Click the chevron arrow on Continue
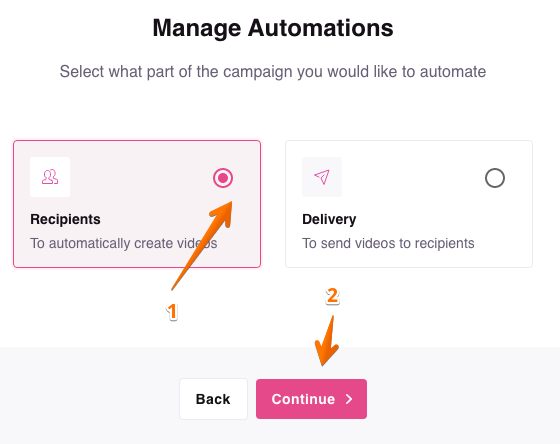Viewport: 560px width, 444px height. [349, 399]
